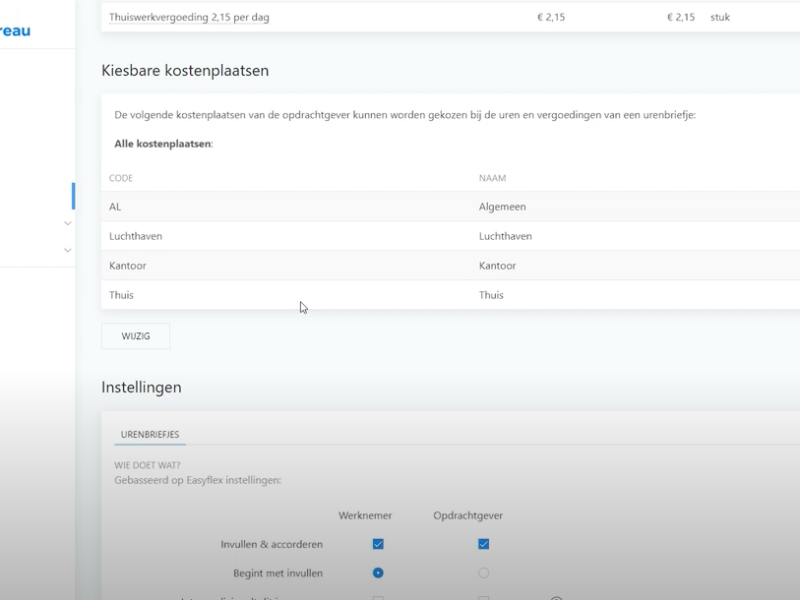This screenshot has width=800, height=600.
Task: Open the Thuiswerkvergoeding 2,15 per dag row
Action: pos(300,17)
